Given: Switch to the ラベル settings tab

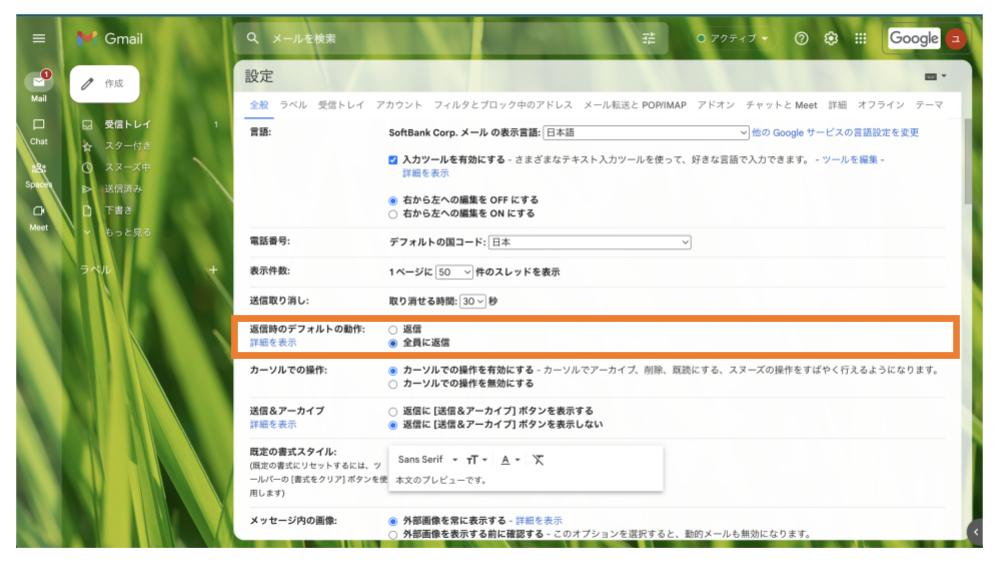Looking at the screenshot, I should [x=294, y=105].
